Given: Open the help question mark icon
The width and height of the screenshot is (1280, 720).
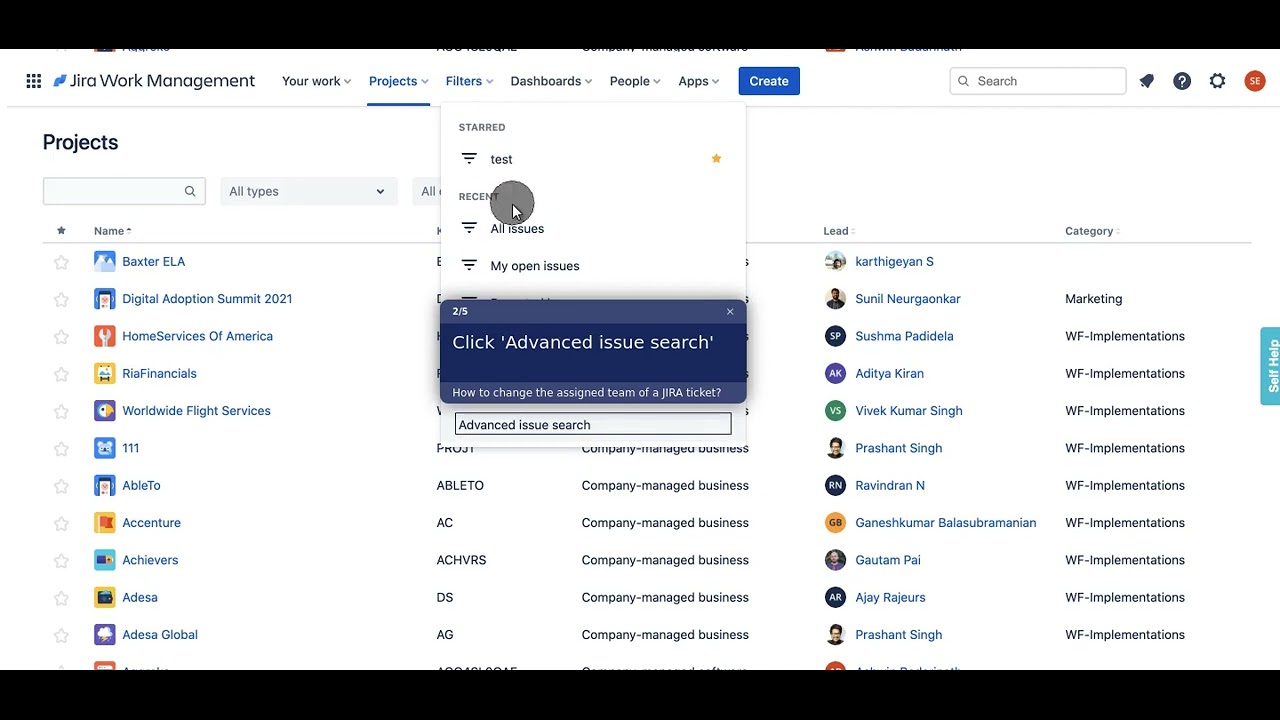Looking at the screenshot, I should click(x=1182, y=81).
